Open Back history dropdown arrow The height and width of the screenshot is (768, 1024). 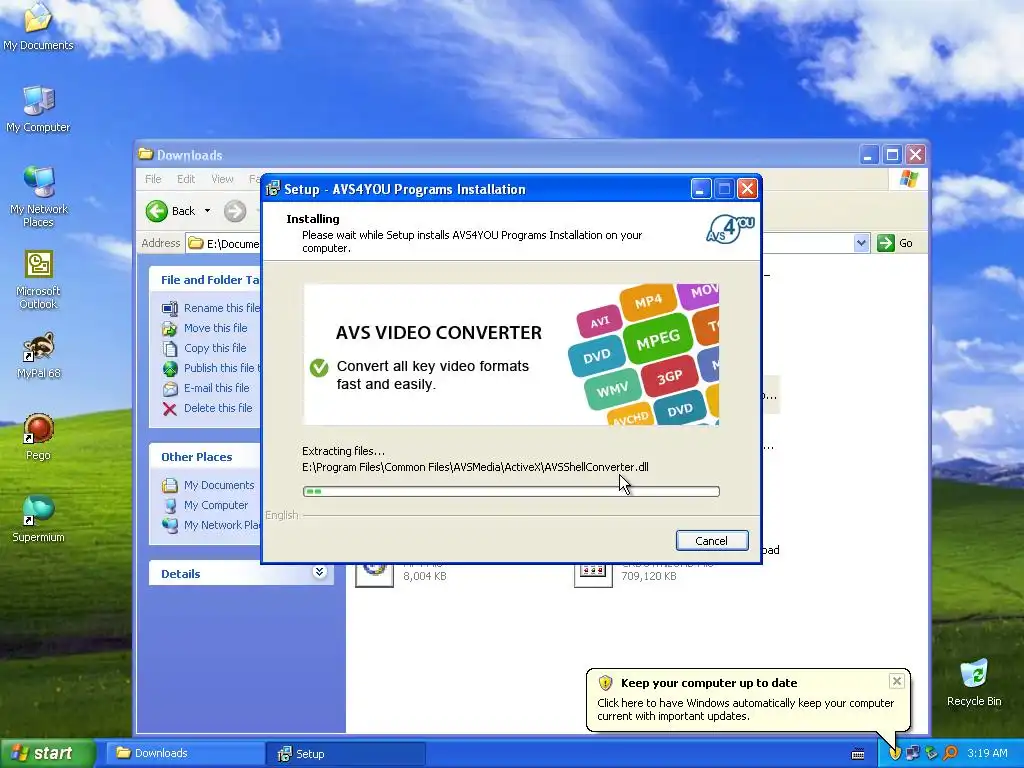(207, 211)
